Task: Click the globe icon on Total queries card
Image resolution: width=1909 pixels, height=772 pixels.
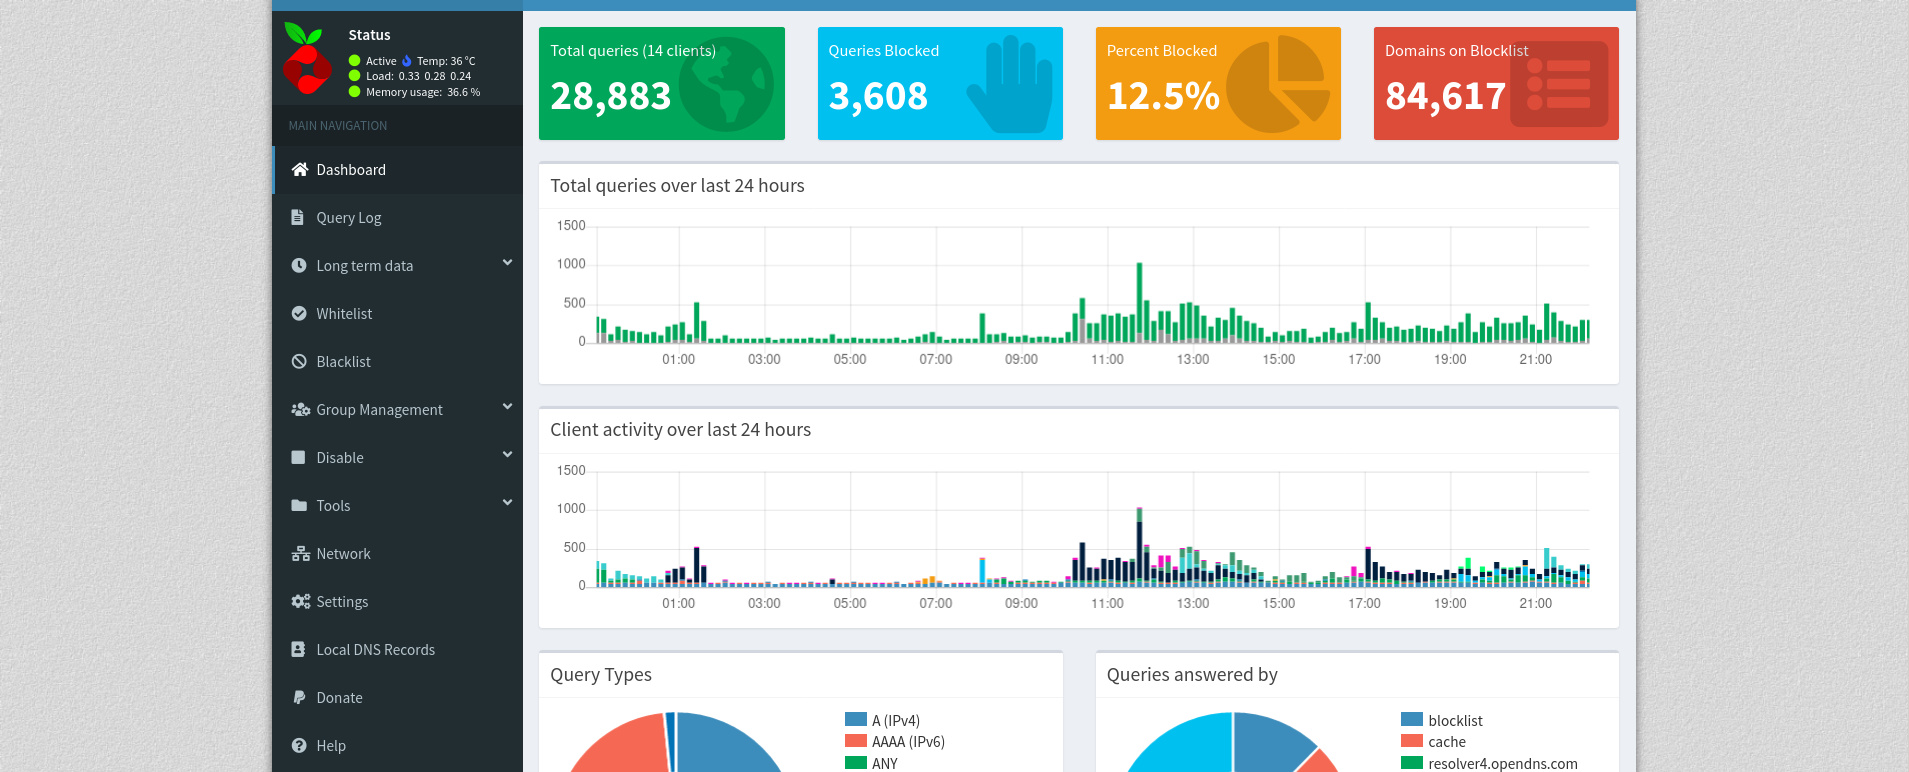Action: coord(727,84)
